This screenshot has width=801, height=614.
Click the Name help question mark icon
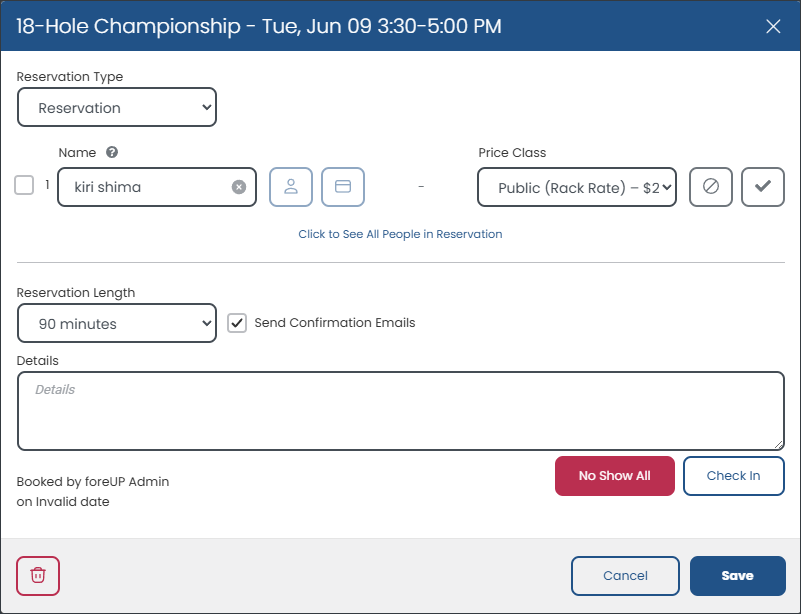point(112,152)
